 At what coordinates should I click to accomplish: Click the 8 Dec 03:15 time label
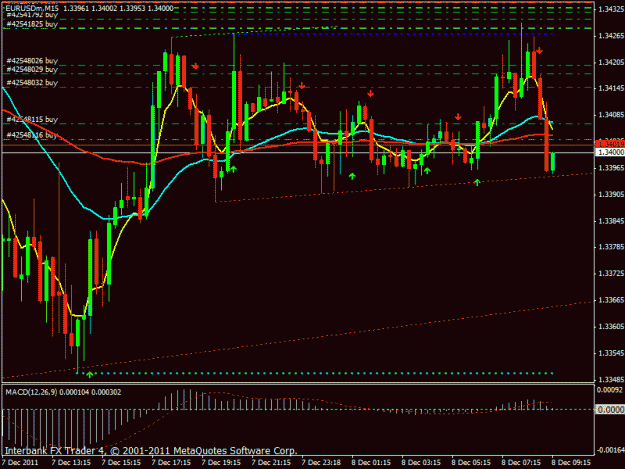(421, 463)
